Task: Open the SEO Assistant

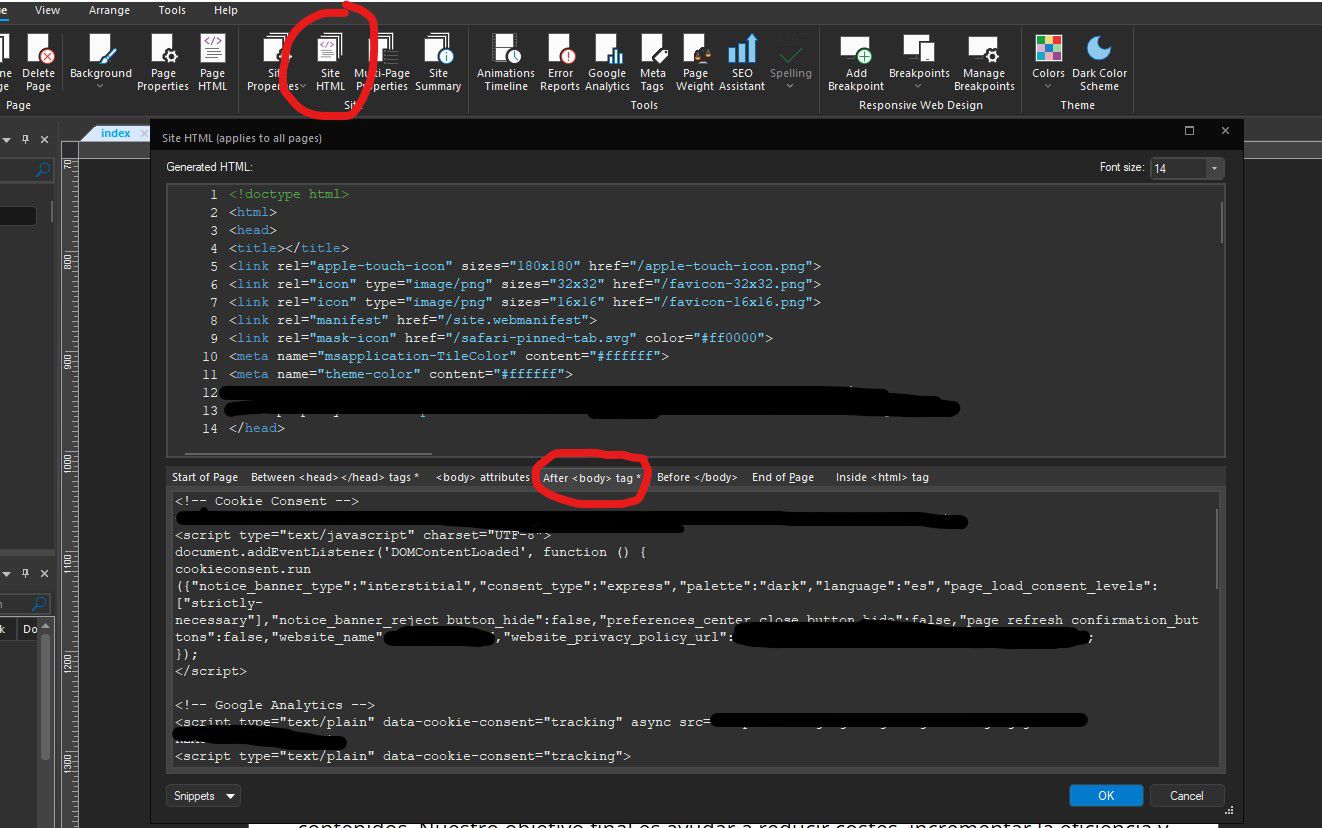Action: click(742, 63)
